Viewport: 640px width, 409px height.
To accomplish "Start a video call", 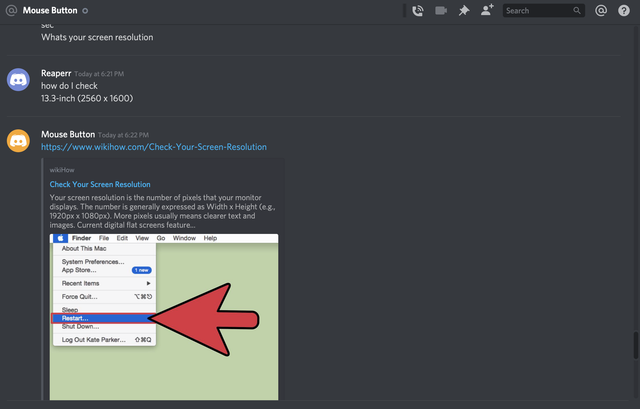I will click(x=441, y=11).
